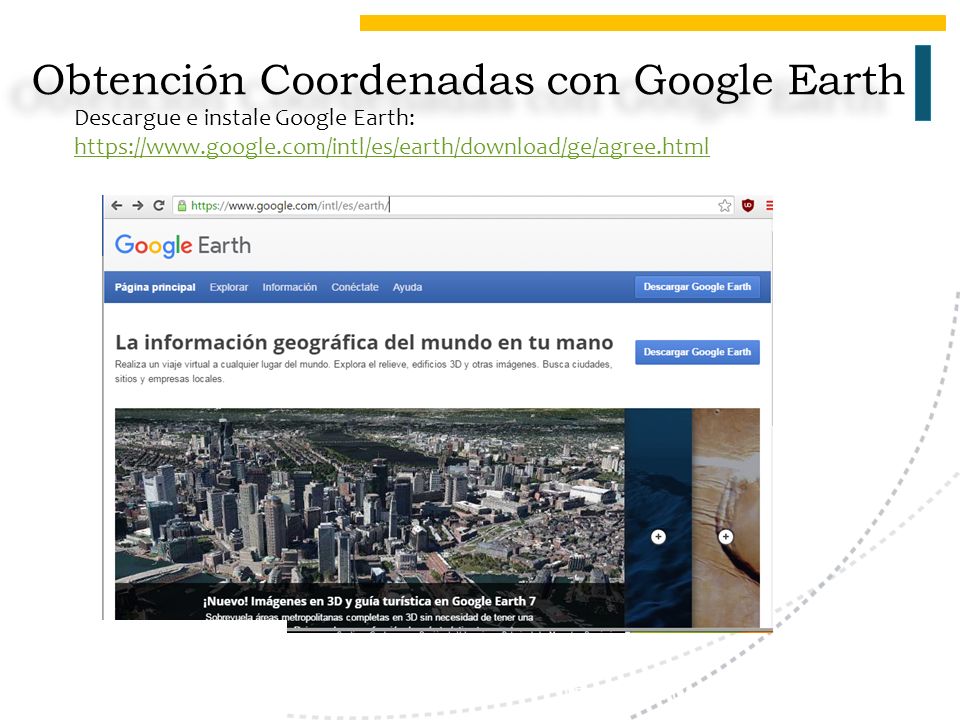Click text Descargue e instale Google Earth
Image resolution: width=960 pixels, height=720 pixels.
click(244, 118)
